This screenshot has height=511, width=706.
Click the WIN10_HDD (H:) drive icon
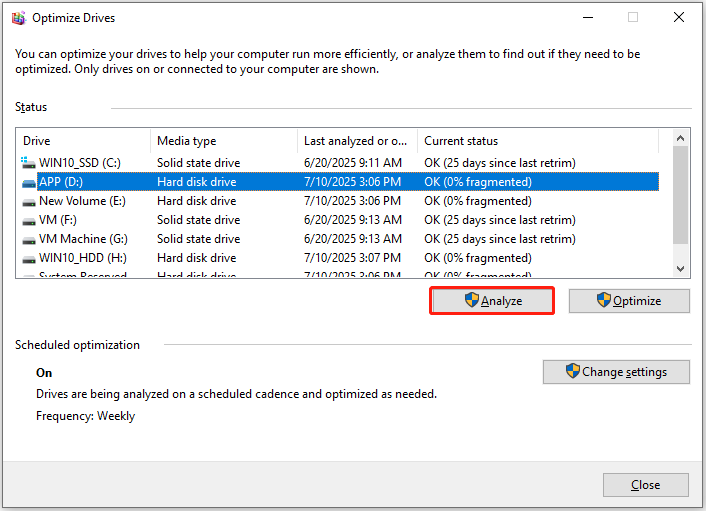pyautogui.click(x=29, y=259)
